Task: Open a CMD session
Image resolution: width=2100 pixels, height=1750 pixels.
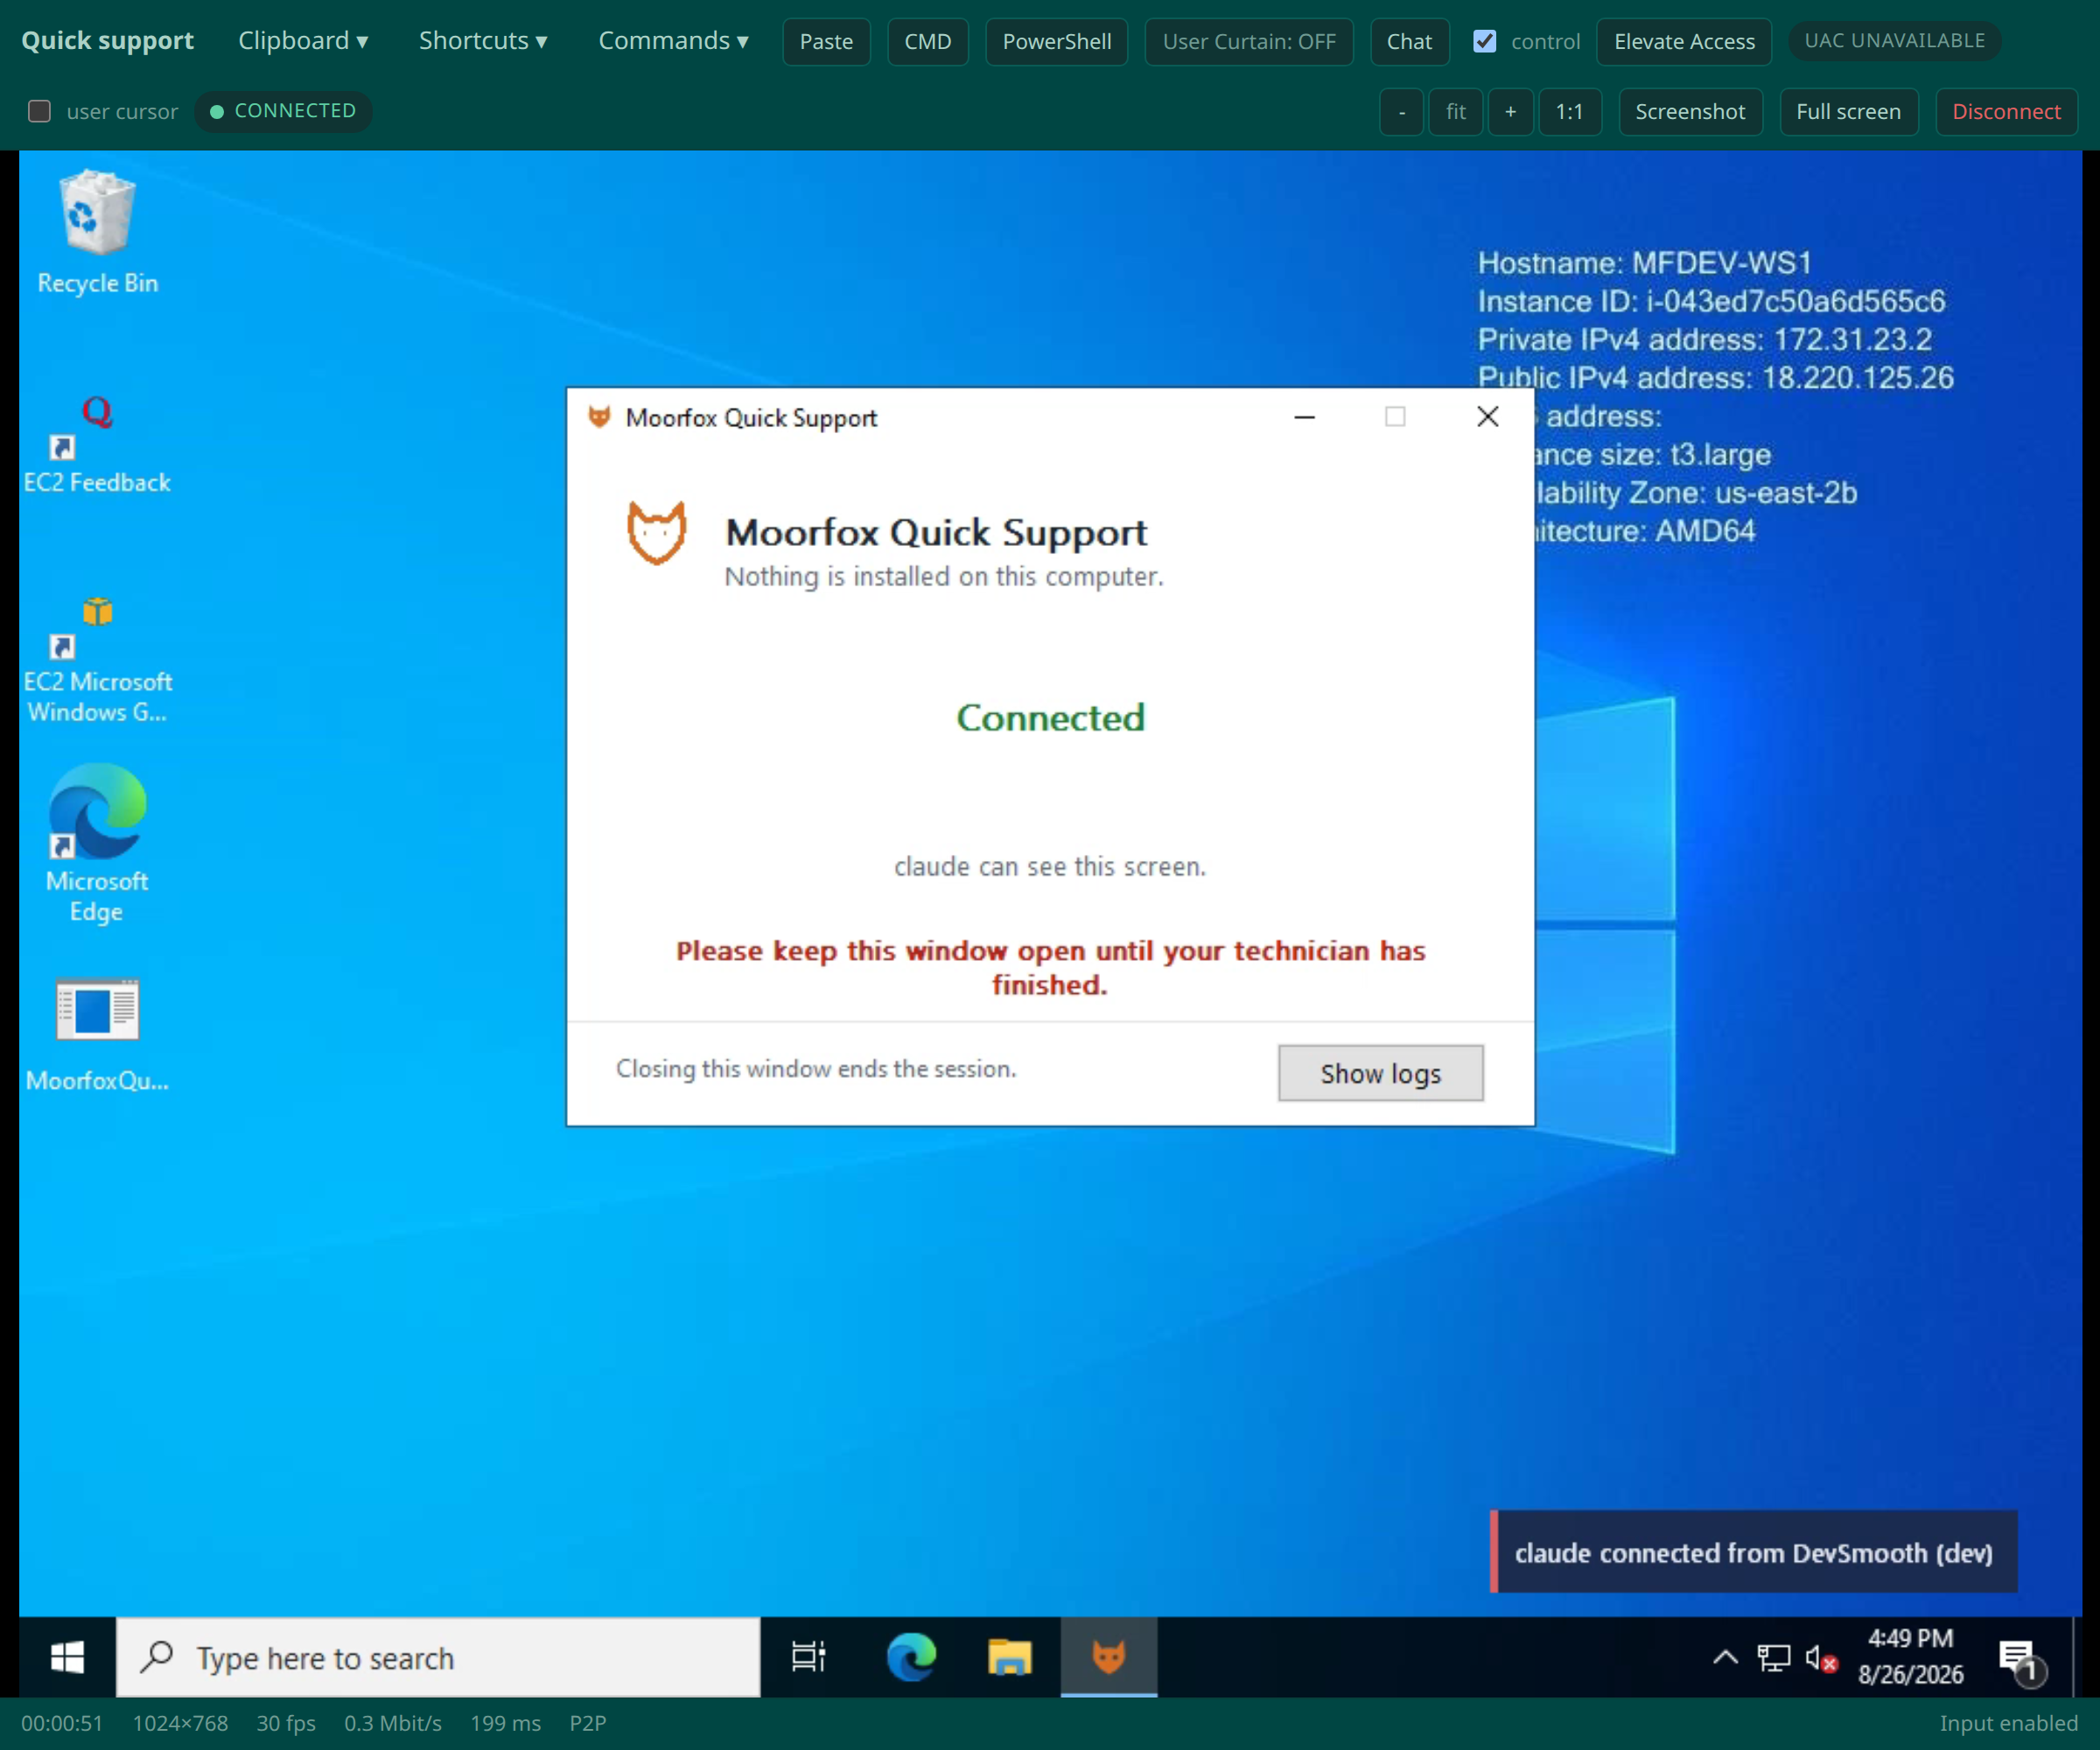Action: pos(927,41)
